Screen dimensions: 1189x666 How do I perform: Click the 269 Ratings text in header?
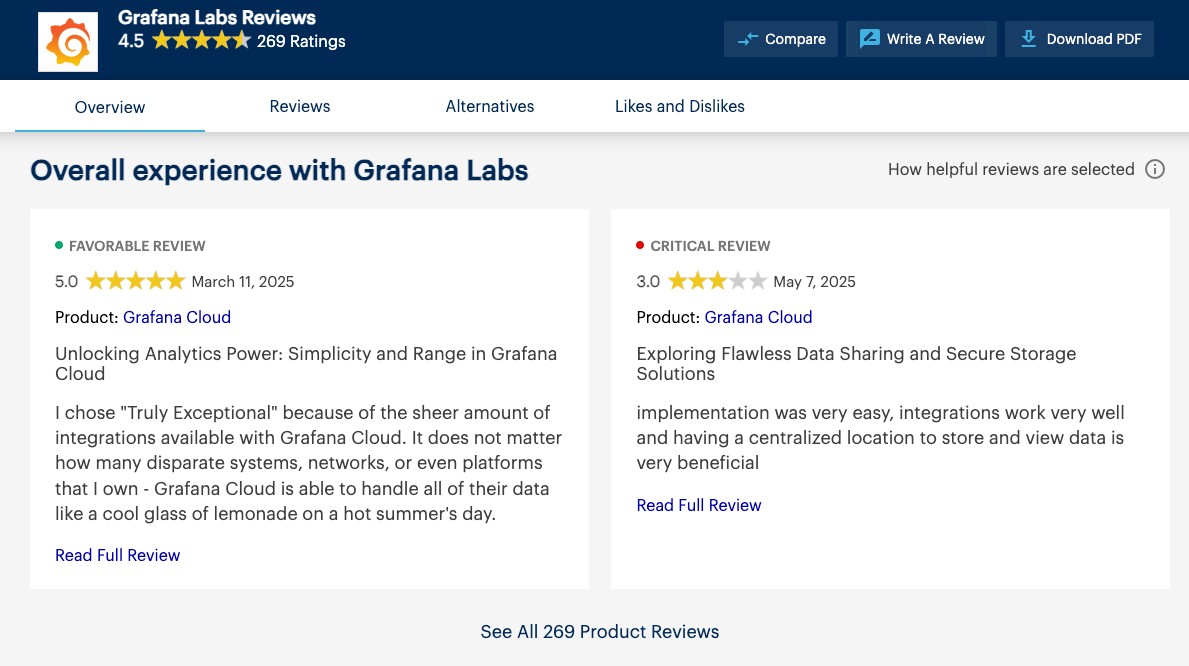click(301, 42)
